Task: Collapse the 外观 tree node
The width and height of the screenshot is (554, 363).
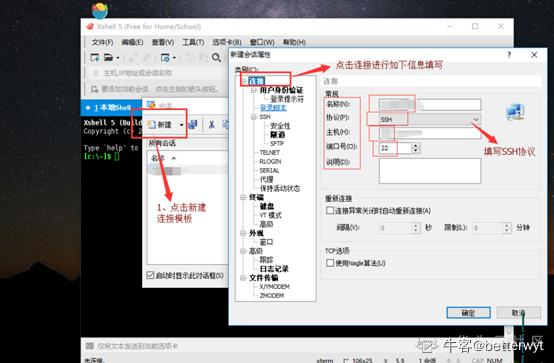Action: [x=243, y=233]
